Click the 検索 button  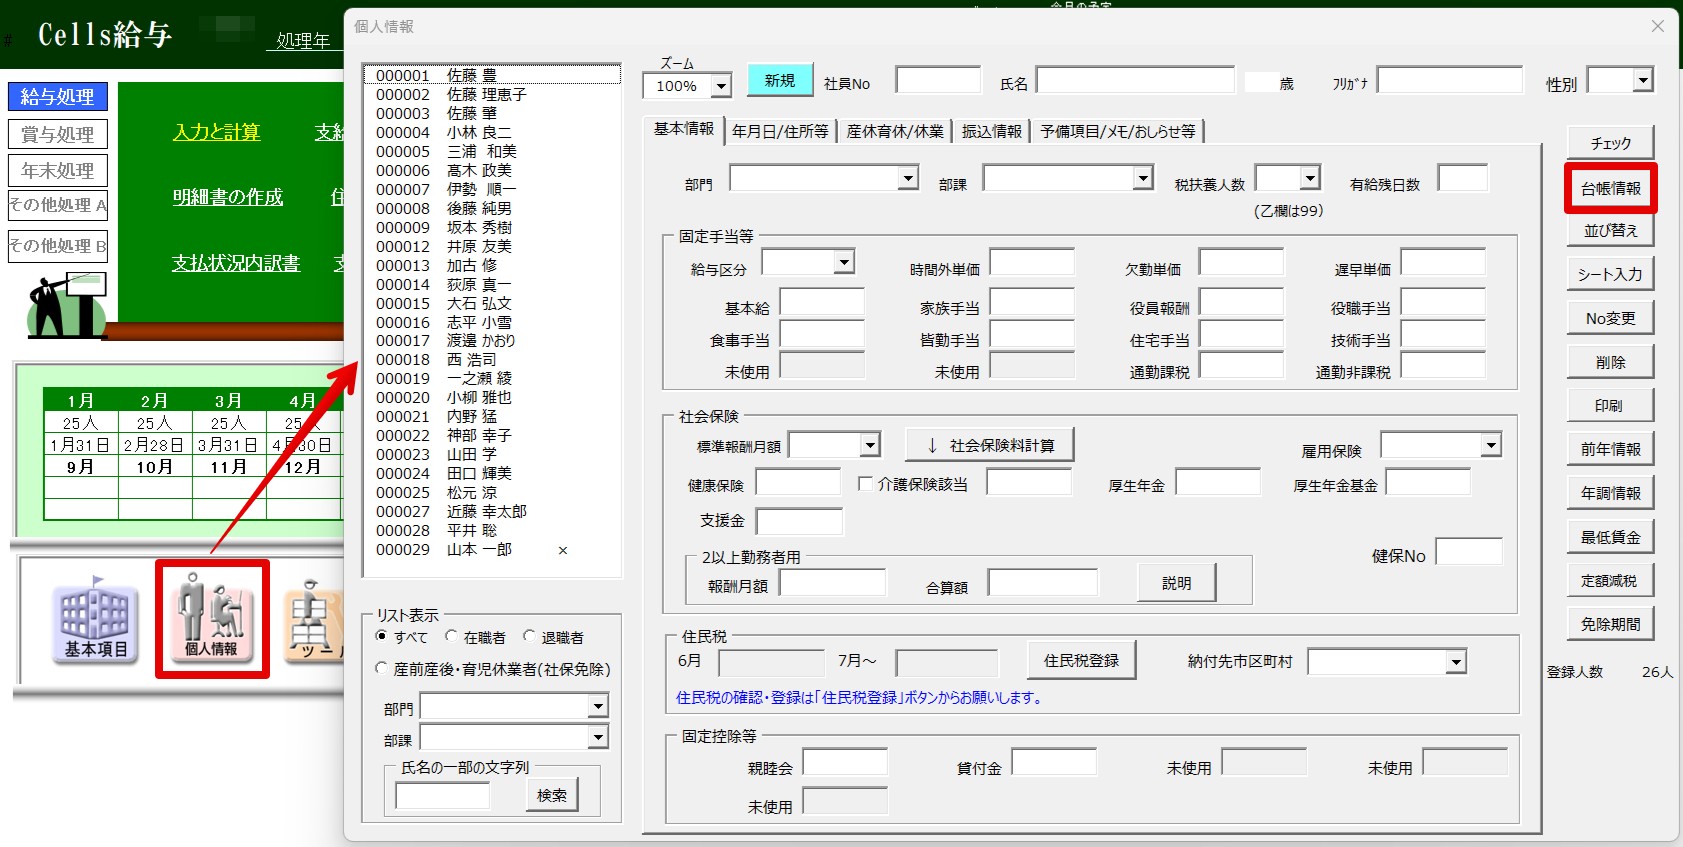click(552, 795)
